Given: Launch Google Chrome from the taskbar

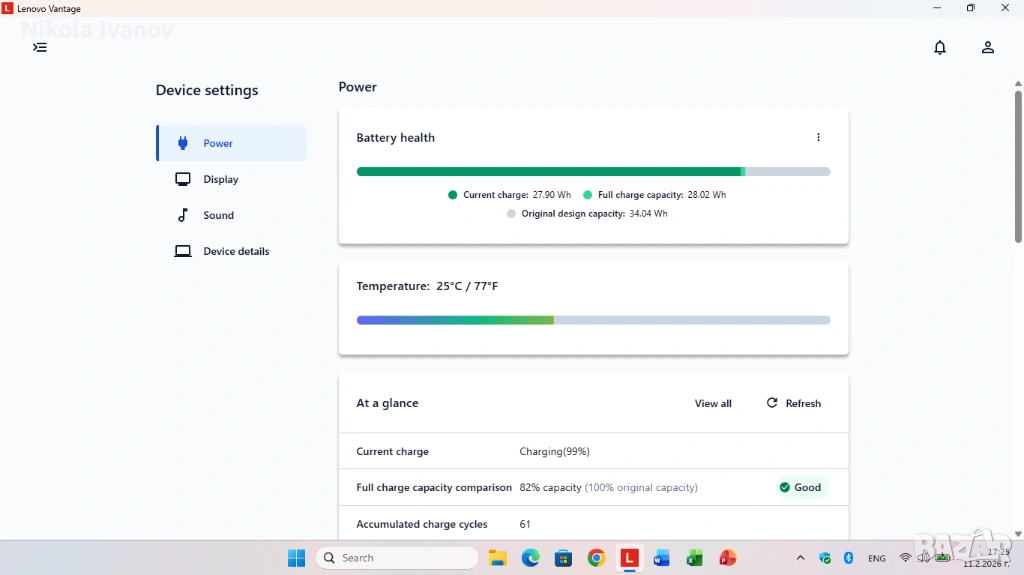Looking at the screenshot, I should [x=596, y=558].
